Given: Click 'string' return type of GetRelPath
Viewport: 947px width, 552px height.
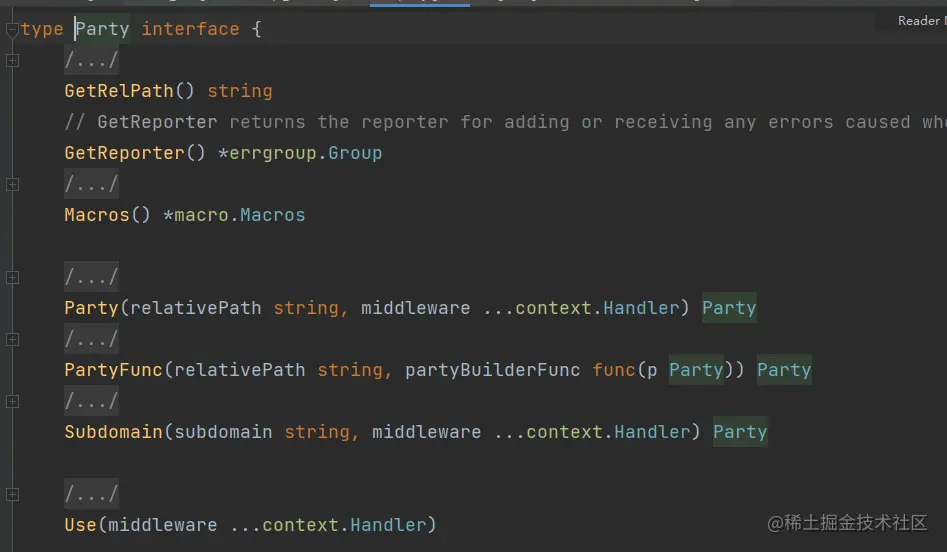Looking at the screenshot, I should [240, 91].
